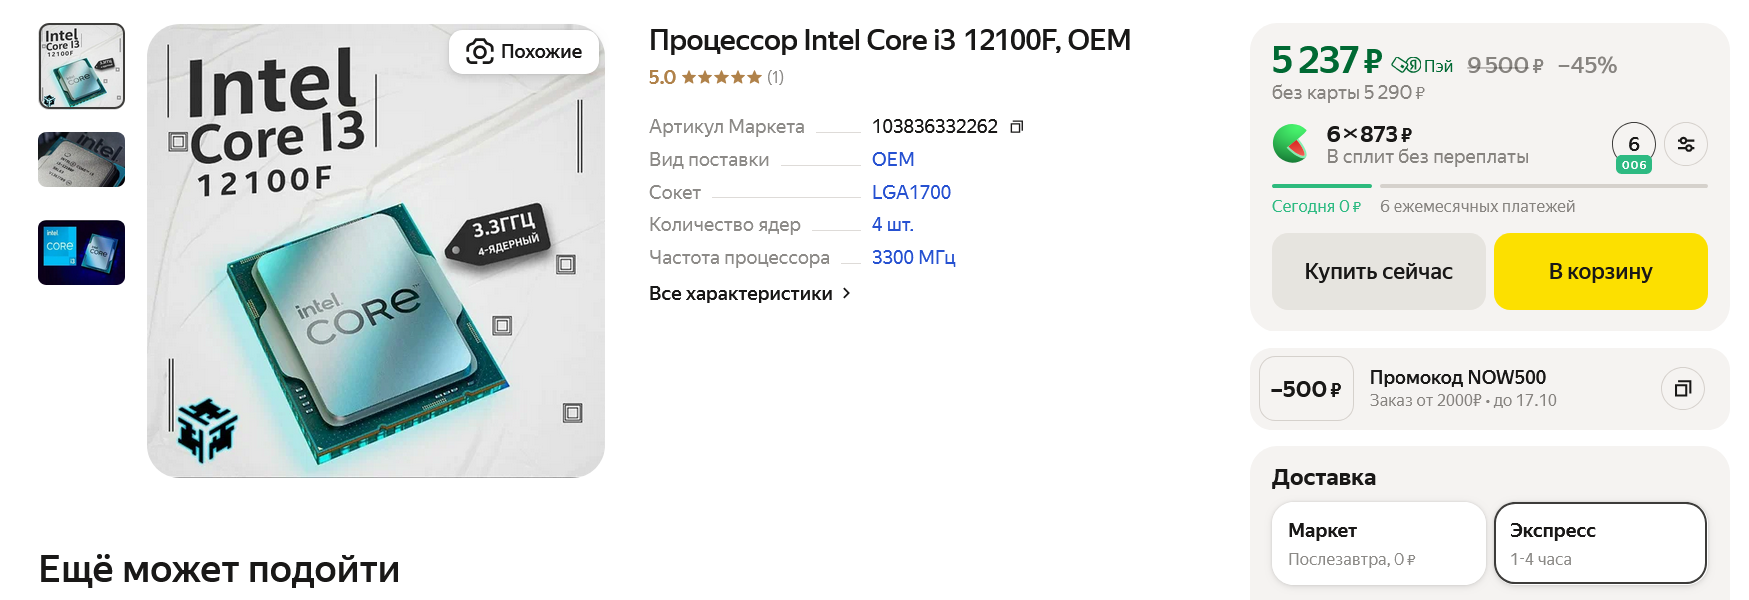Image resolution: width=1749 pixels, height=600 pixels.
Task: Click the star rating icons
Action: click(x=721, y=77)
